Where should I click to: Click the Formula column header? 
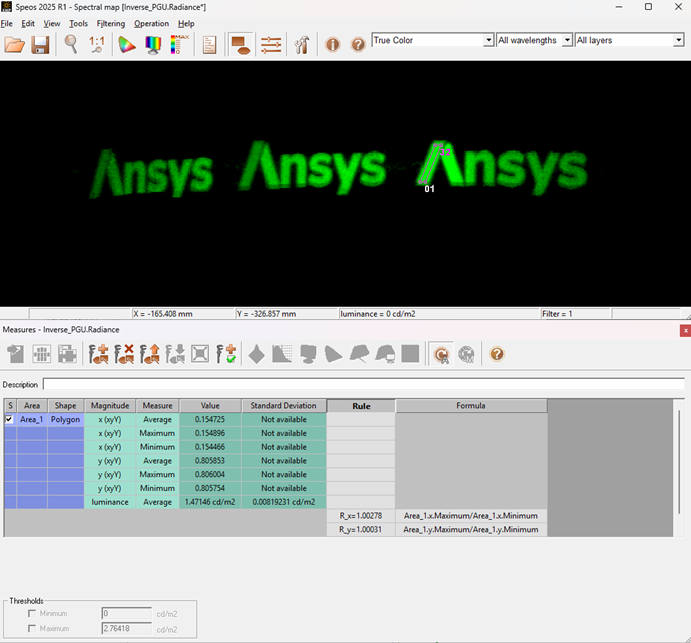coord(471,405)
